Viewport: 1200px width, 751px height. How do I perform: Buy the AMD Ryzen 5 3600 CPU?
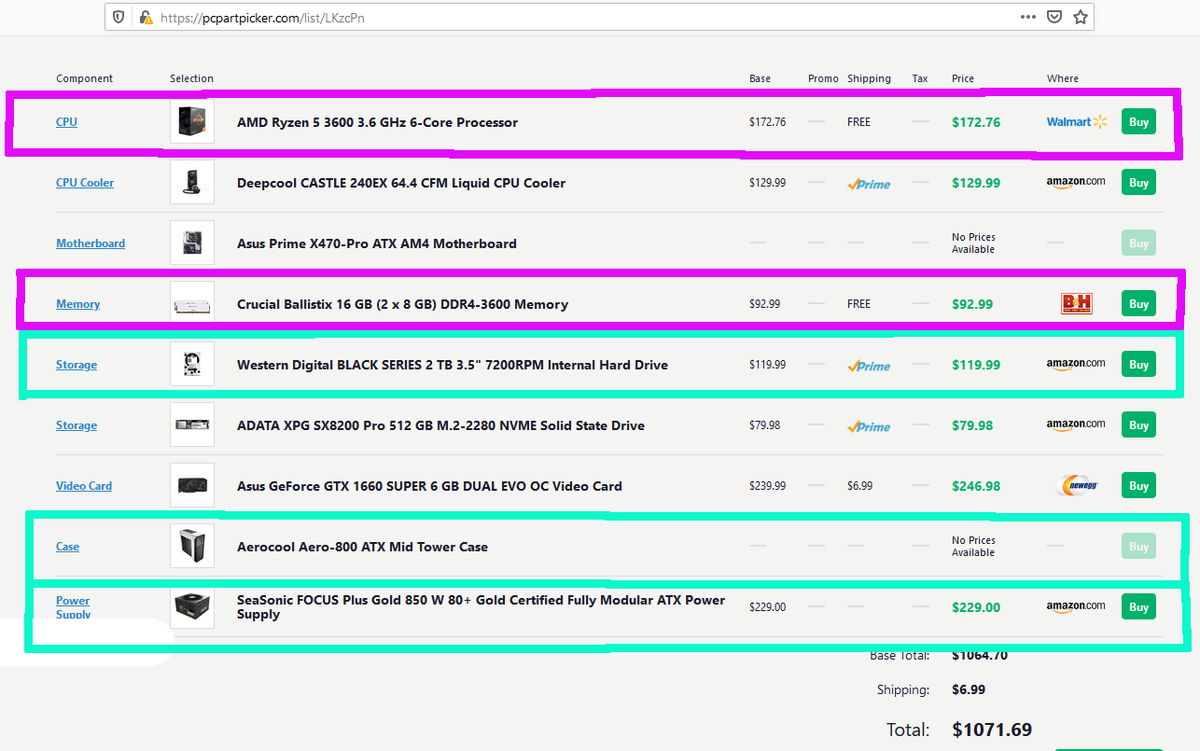click(x=1138, y=122)
